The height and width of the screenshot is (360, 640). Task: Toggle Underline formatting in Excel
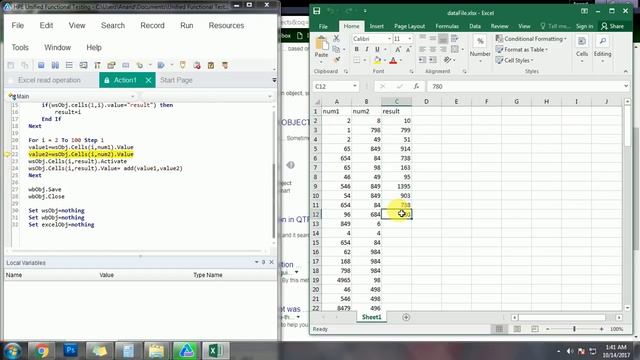coord(377,49)
